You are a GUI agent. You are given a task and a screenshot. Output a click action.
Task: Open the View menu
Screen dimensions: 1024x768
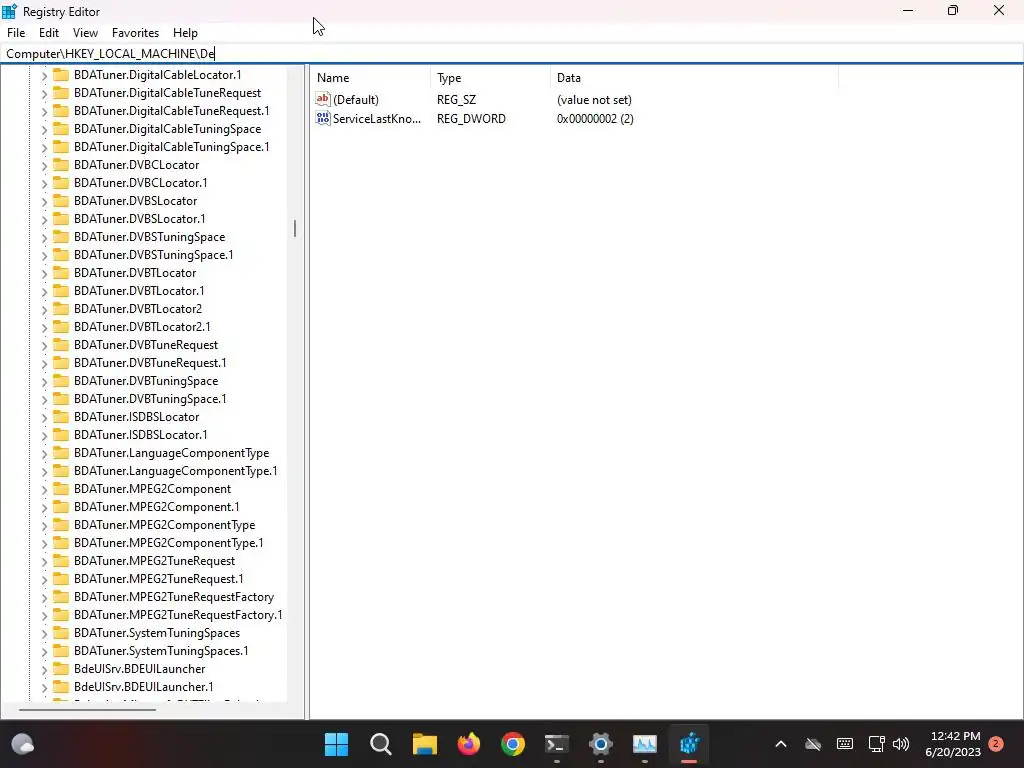[85, 33]
